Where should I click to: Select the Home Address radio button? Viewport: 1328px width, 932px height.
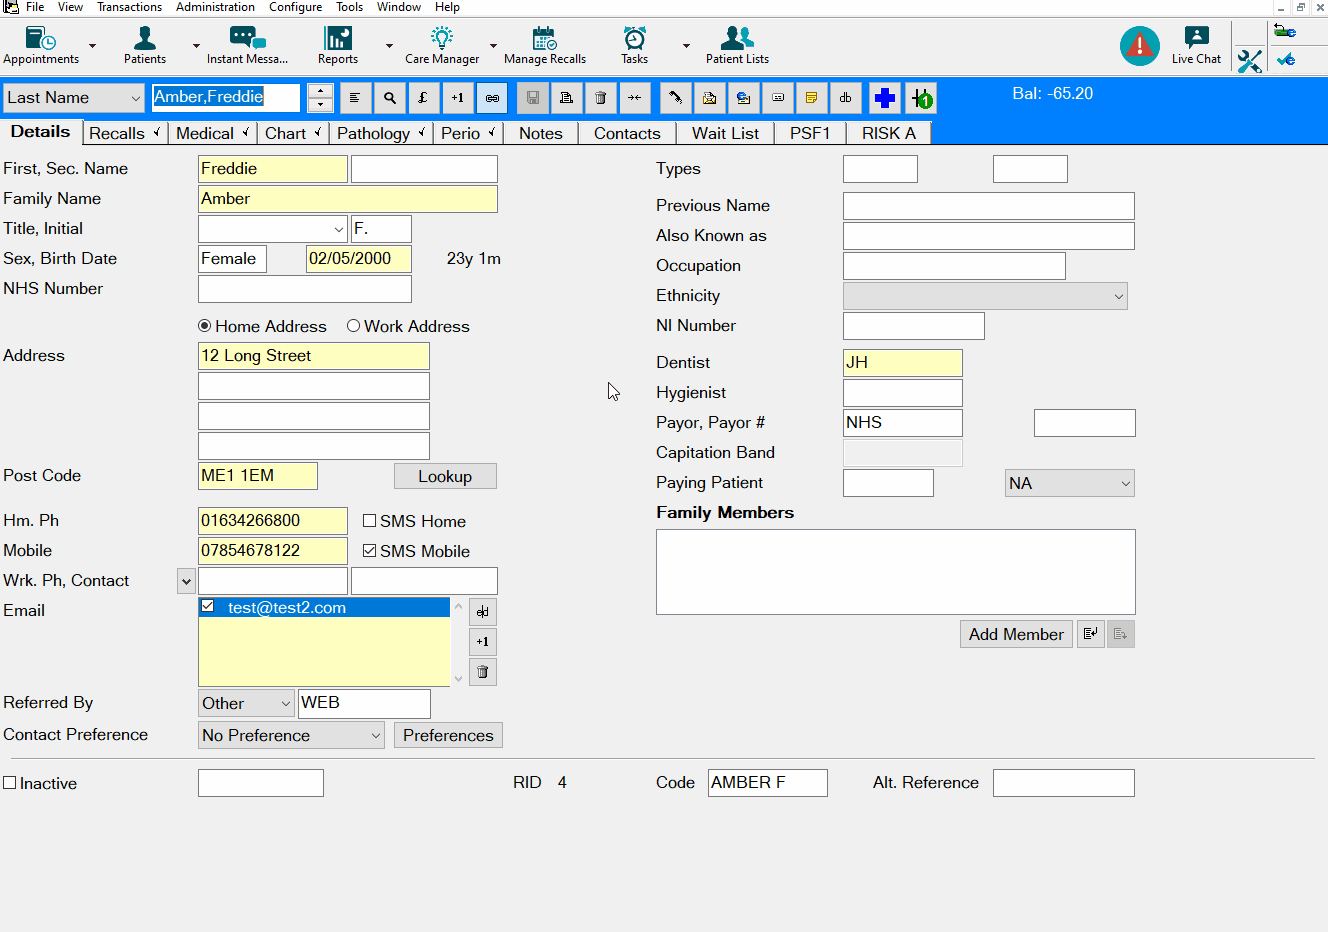pos(205,326)
